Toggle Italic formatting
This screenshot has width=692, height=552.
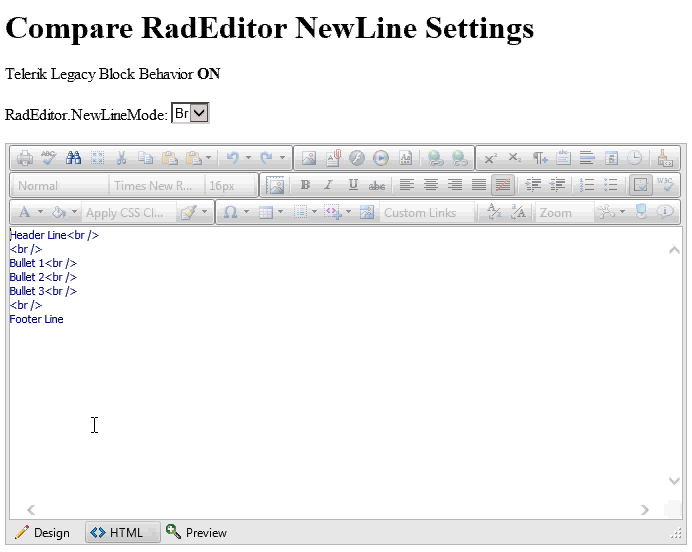tap(329, 185)
